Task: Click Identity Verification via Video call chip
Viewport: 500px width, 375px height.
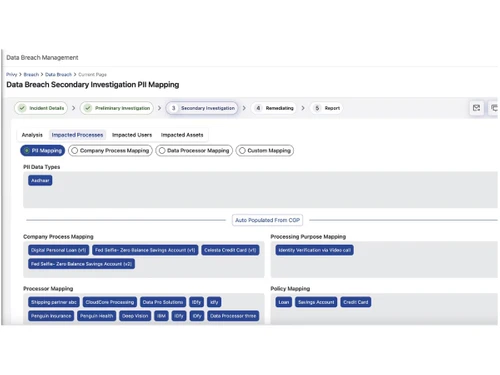Action: pyautogui.click(x=315, y=250)
